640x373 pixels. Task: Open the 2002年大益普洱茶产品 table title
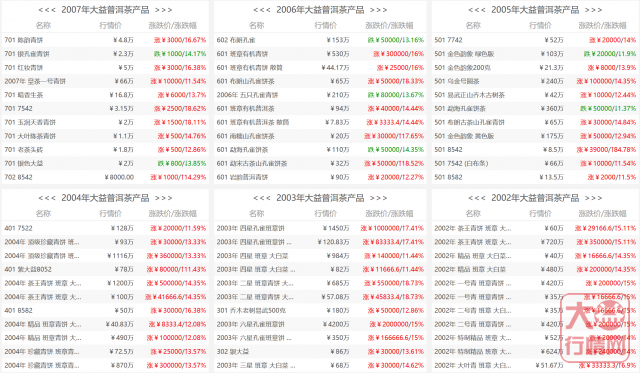tap(535, 198)
